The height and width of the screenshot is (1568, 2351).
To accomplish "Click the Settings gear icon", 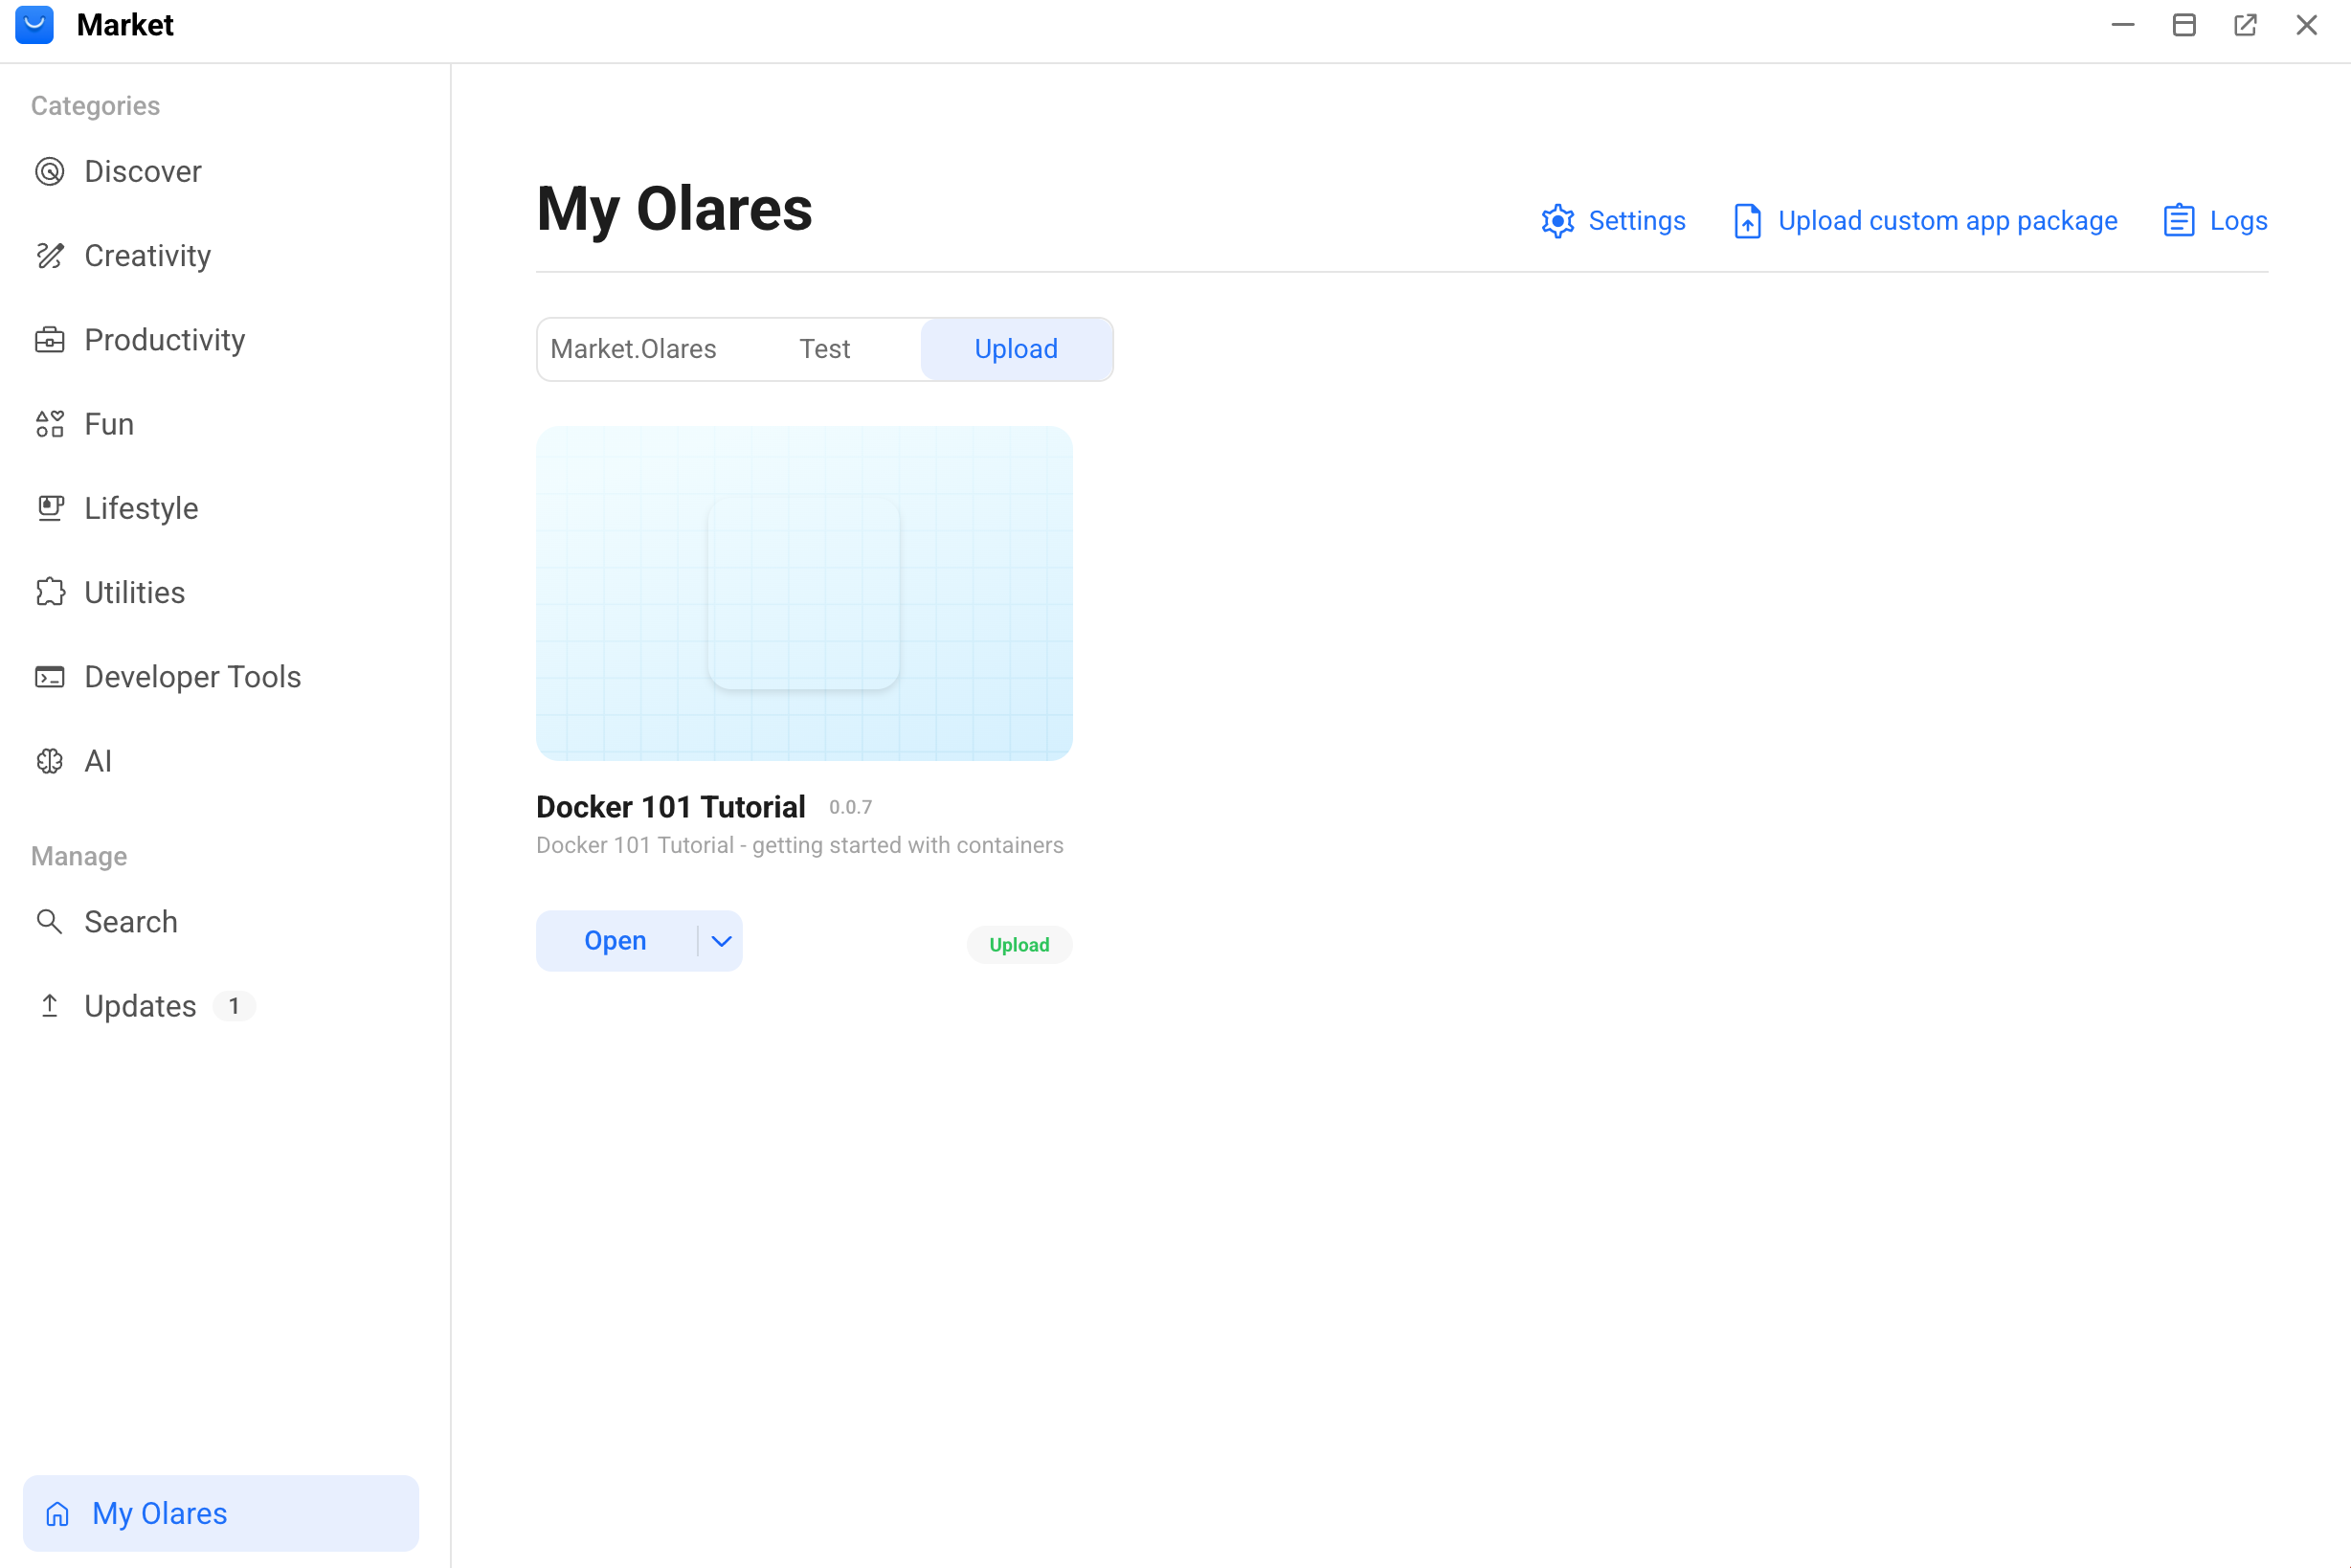I will 1557,221.
